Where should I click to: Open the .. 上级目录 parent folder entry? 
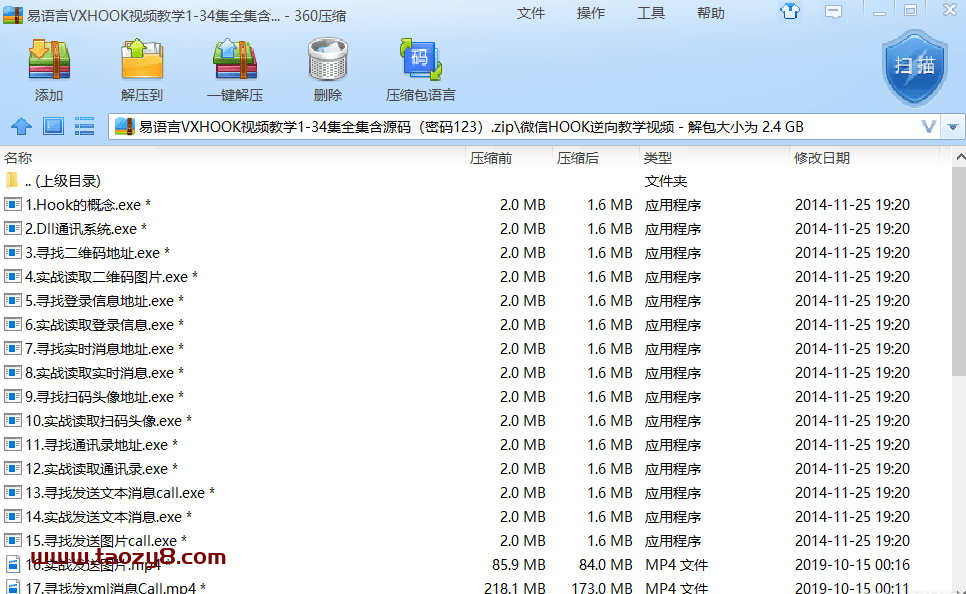60,180
